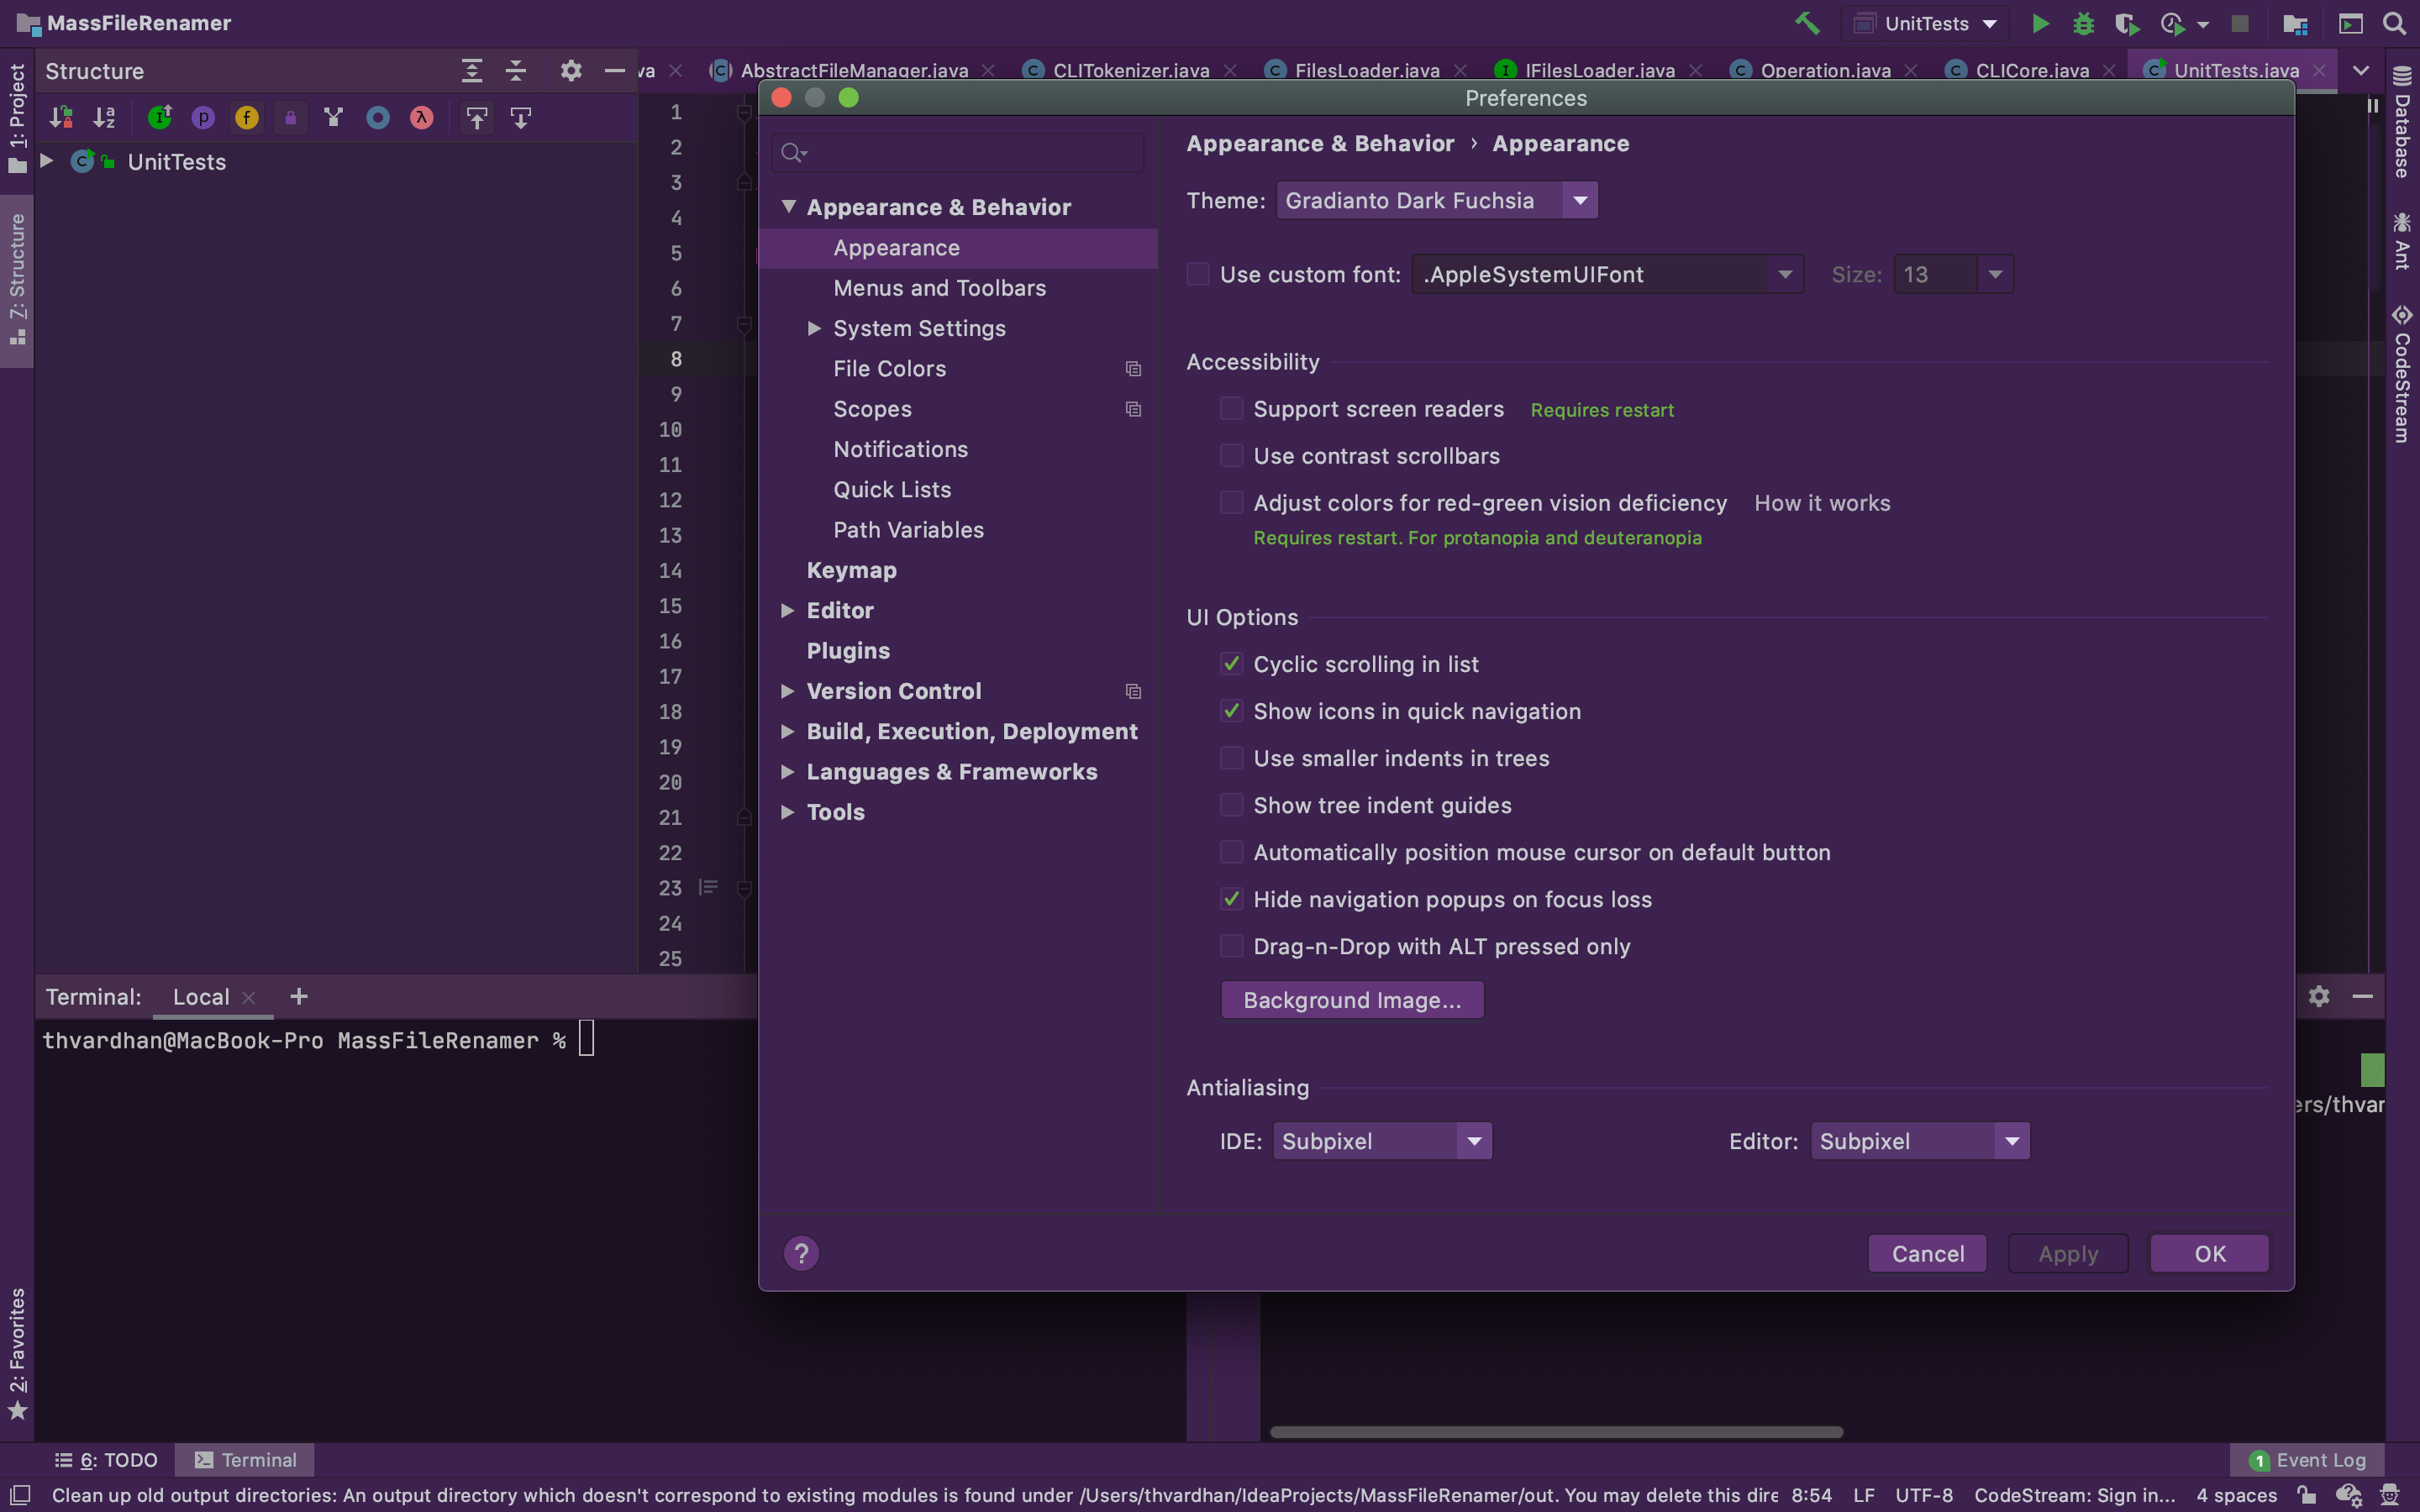Run UnitTests with the green play icon

point(2040,23)
